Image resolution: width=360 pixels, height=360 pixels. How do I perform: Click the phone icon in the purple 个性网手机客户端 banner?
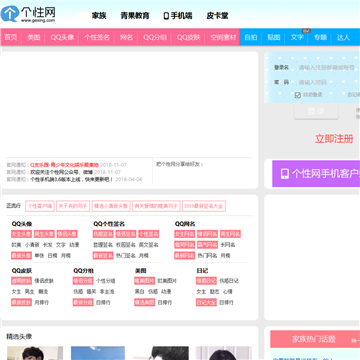tap(285, 174)
